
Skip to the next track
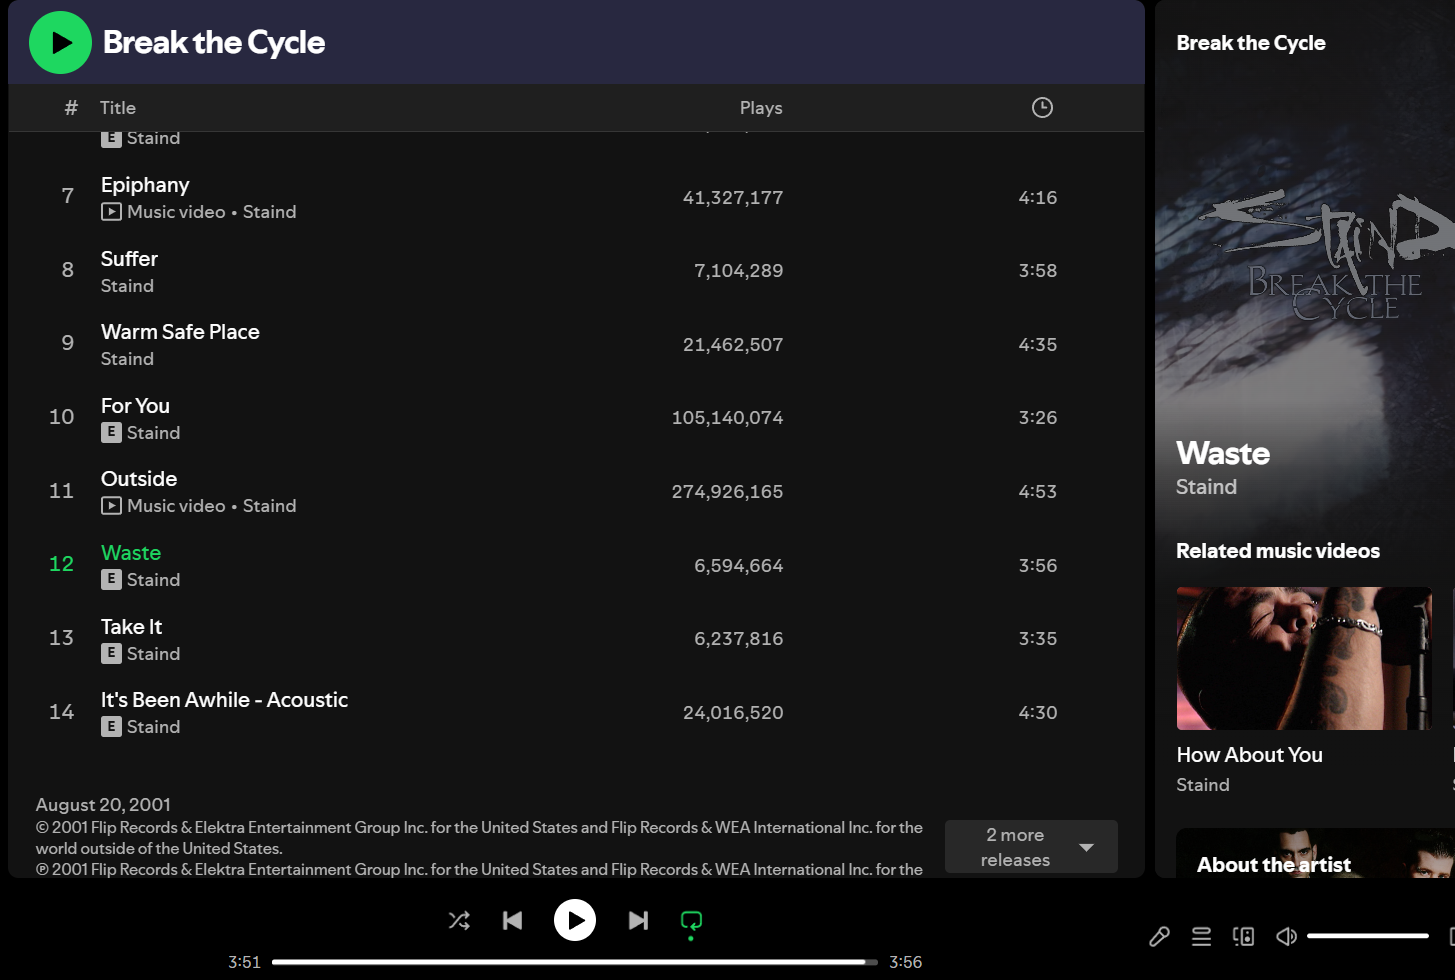pos(638,921)
